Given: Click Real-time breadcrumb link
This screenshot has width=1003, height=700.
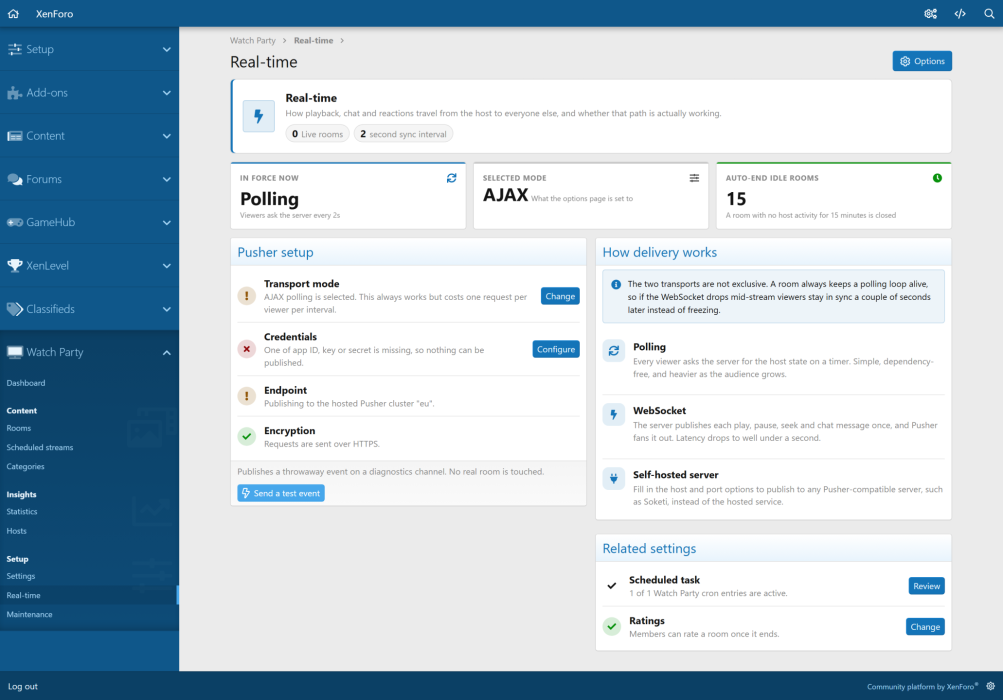Looking at the screenshot, I should 313,40.
